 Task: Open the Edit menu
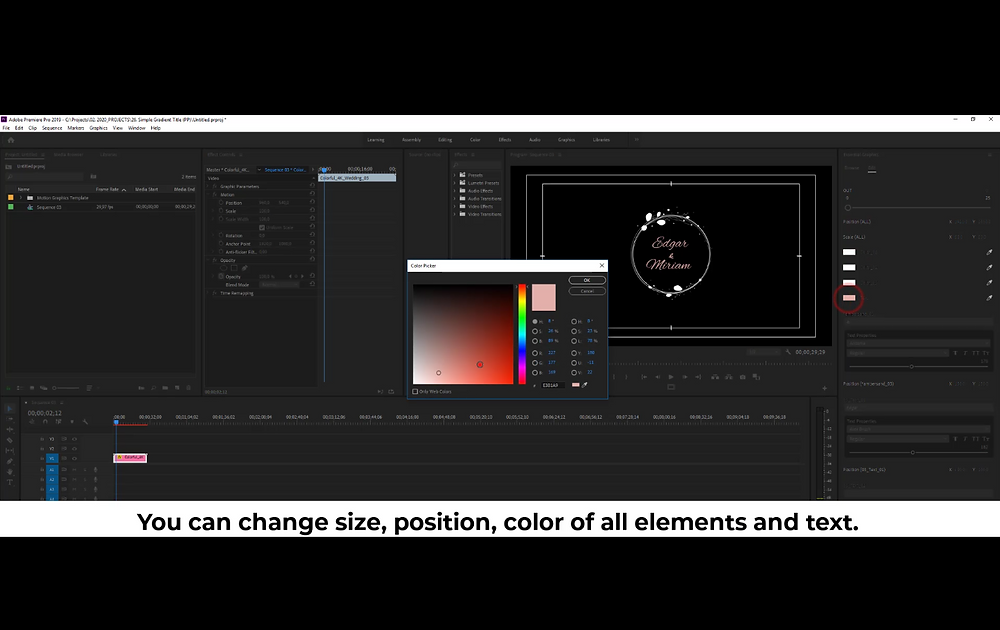19,128
